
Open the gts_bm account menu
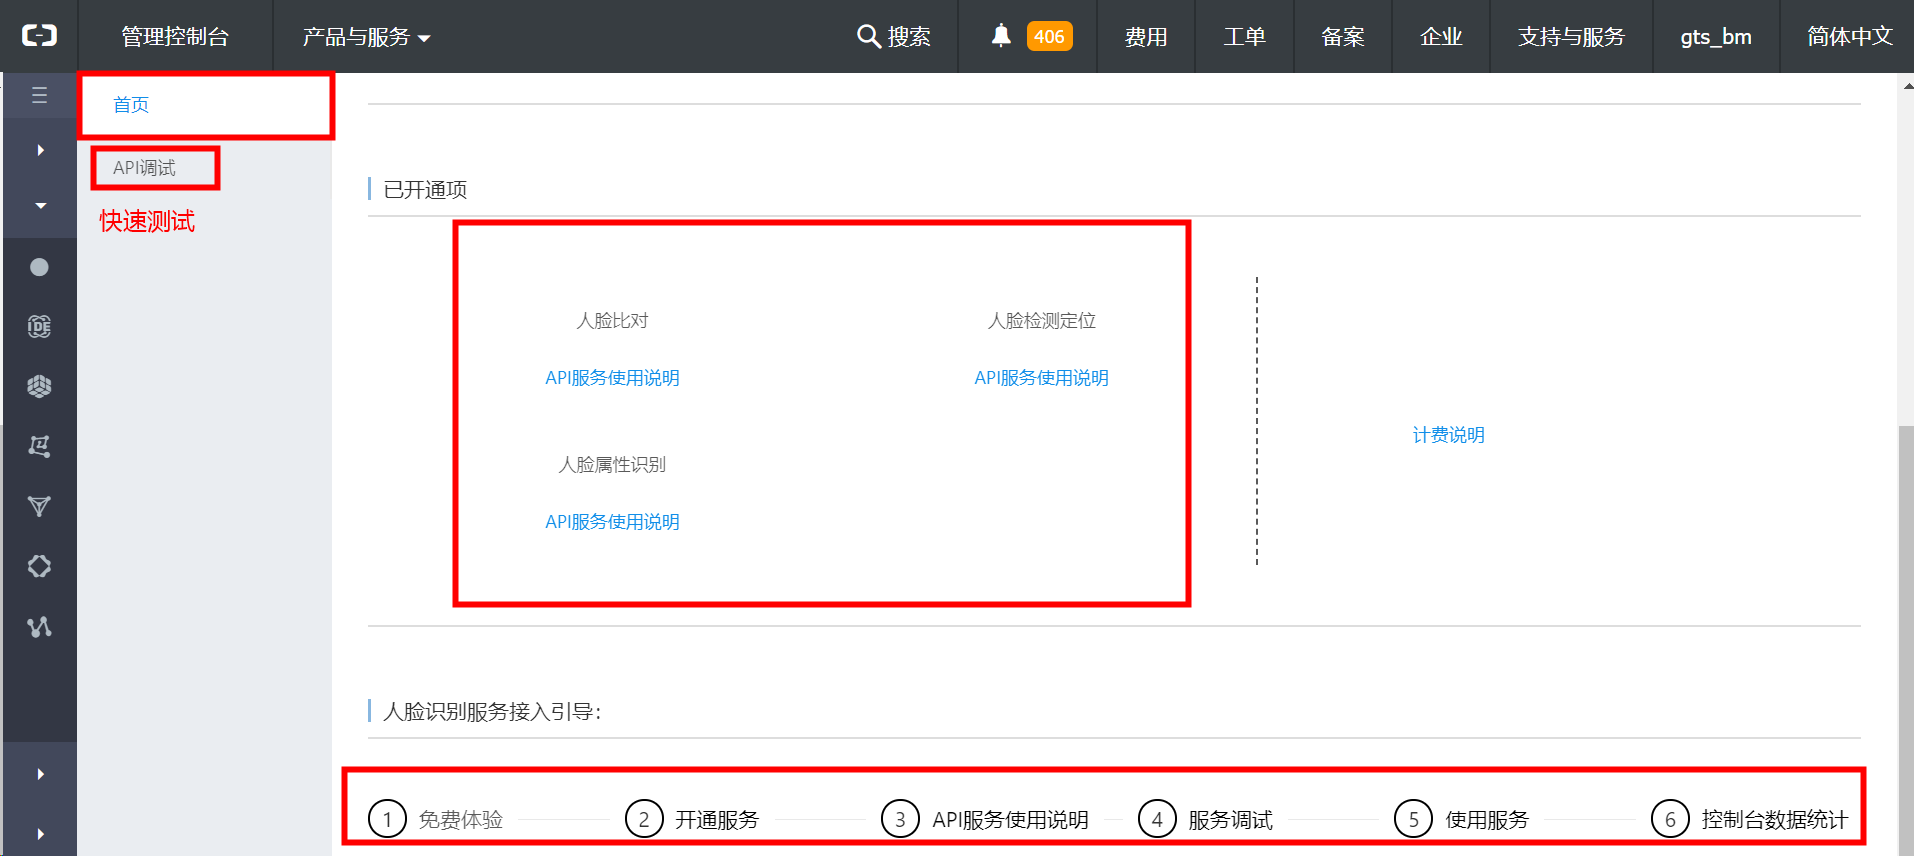point(1716,37)
